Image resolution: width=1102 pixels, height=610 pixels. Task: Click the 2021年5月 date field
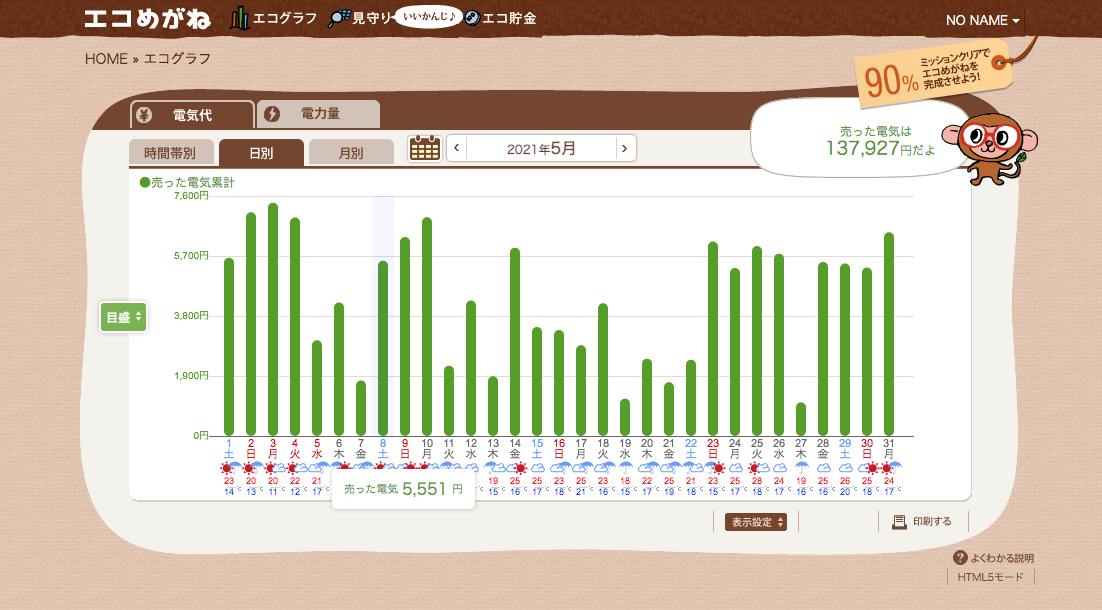541,148
